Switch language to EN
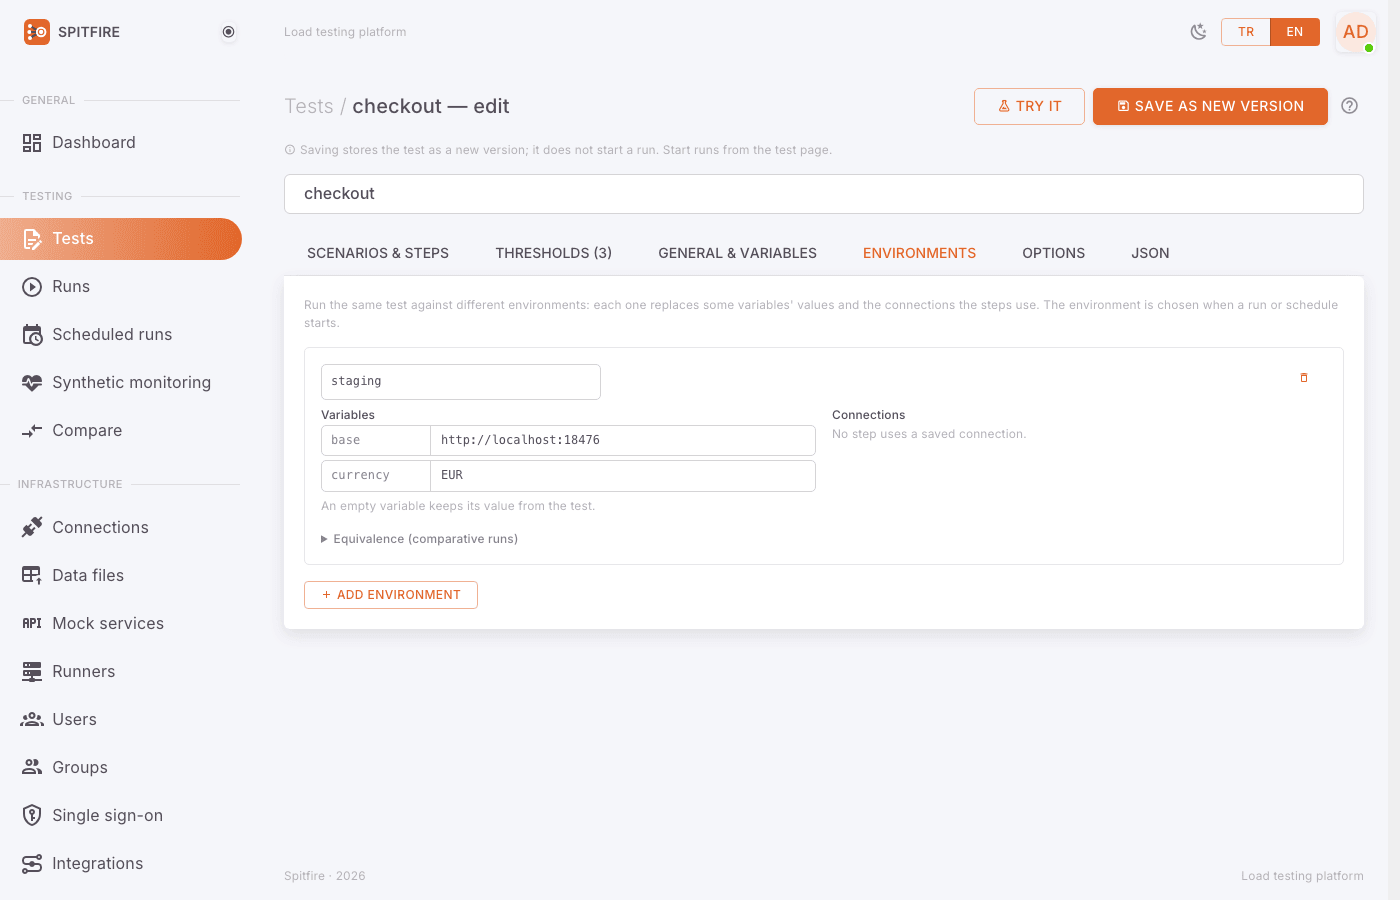 pos(1295,32)
